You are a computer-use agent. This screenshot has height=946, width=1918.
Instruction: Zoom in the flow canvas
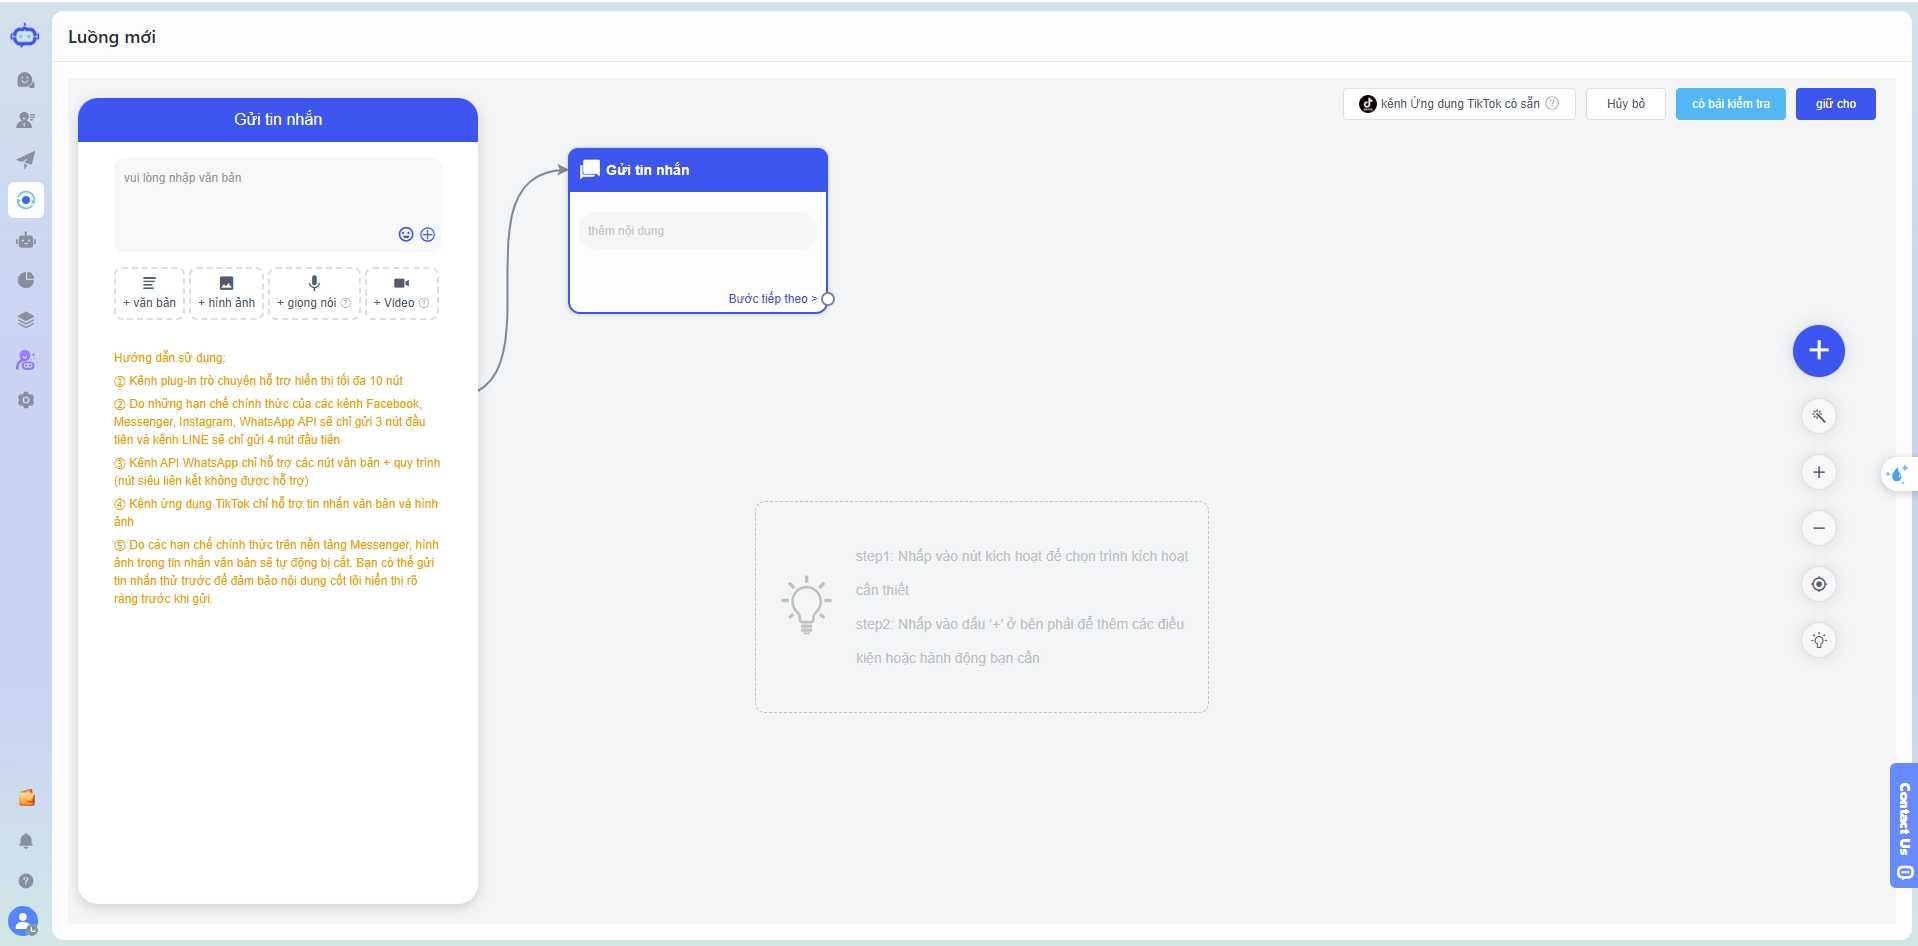tap(1819, 472)
